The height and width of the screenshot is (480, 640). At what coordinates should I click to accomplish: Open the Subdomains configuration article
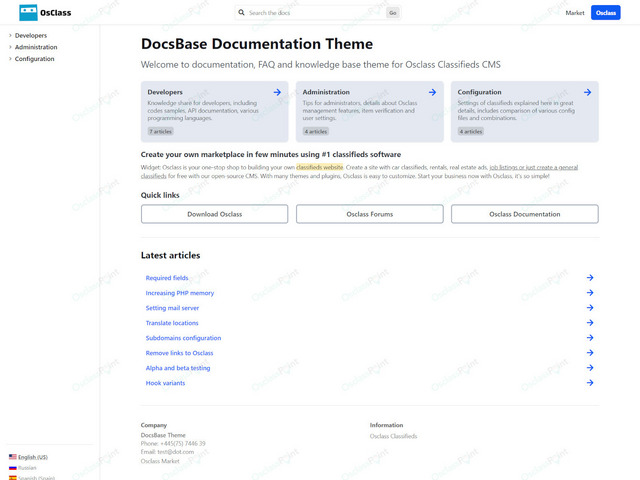point(183,338)
